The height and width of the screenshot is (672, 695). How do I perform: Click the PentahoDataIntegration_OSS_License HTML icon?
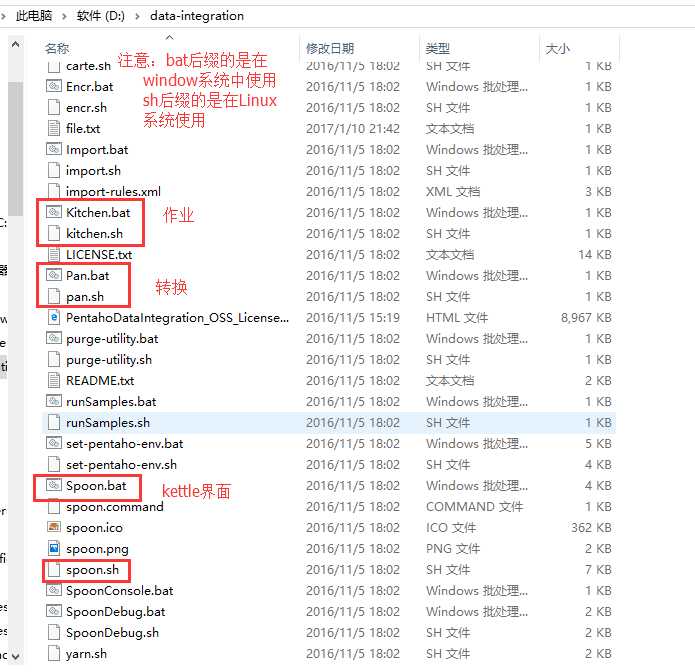54,317
